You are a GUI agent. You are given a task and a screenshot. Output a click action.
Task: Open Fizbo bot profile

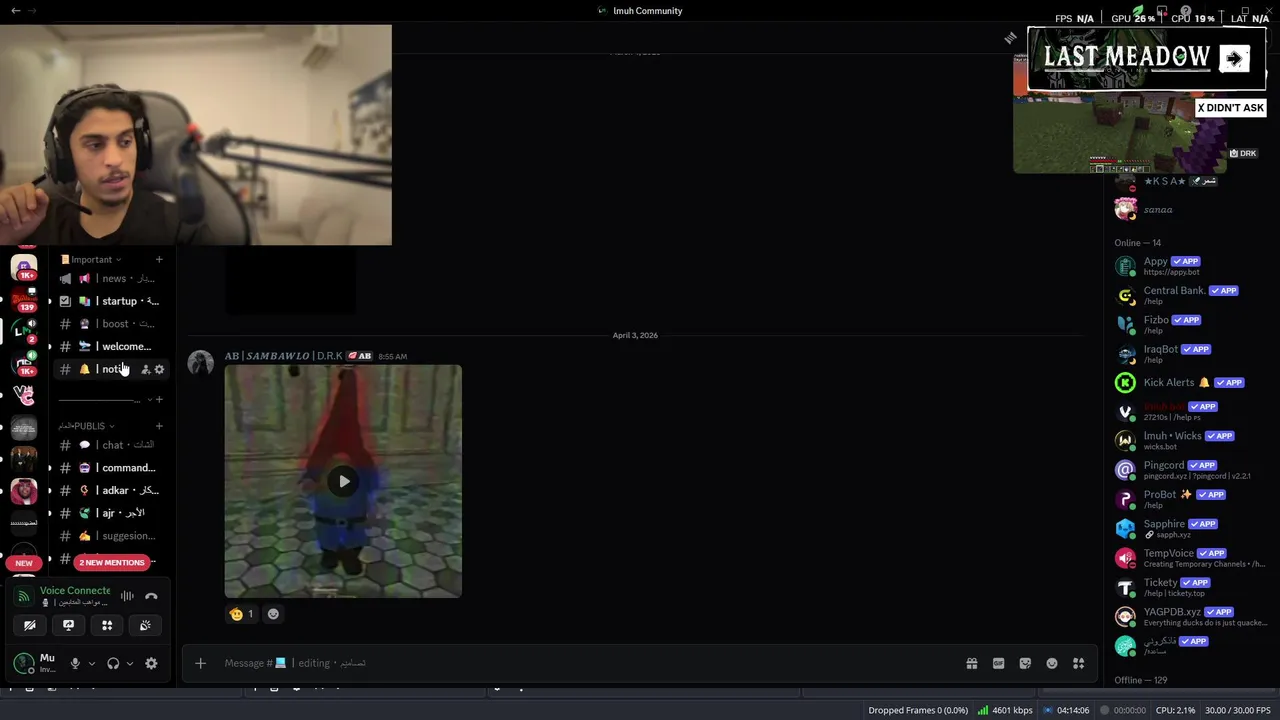coord(1190,324)
